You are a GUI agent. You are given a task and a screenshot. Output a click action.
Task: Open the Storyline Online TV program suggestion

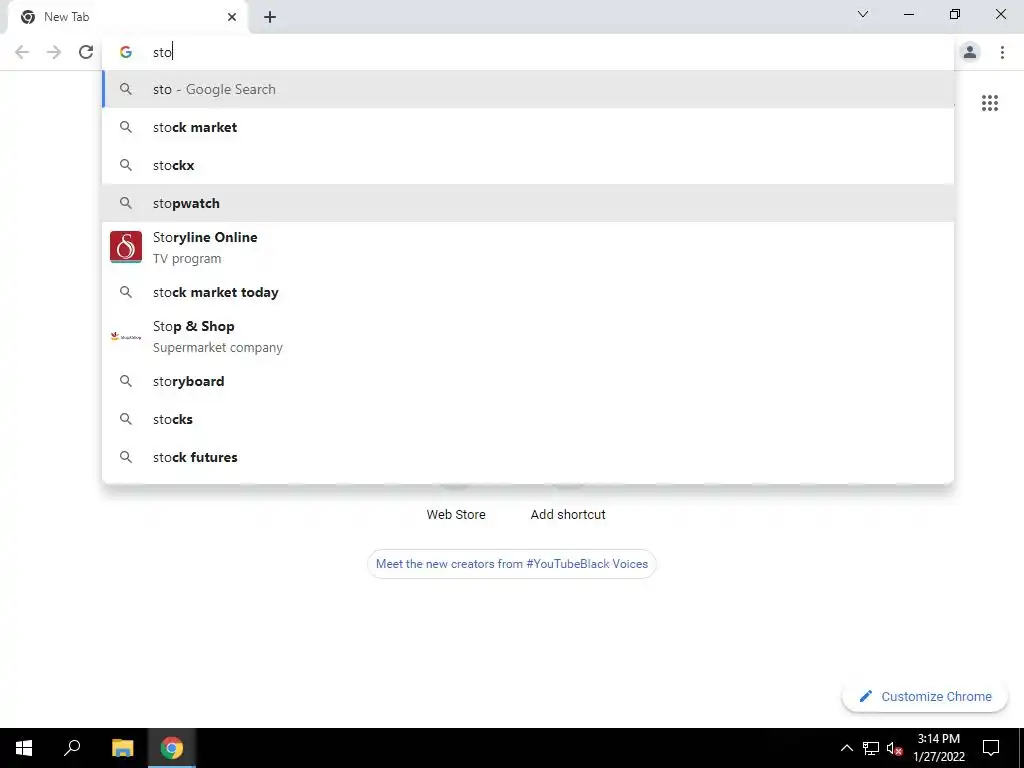pos(528,248)
